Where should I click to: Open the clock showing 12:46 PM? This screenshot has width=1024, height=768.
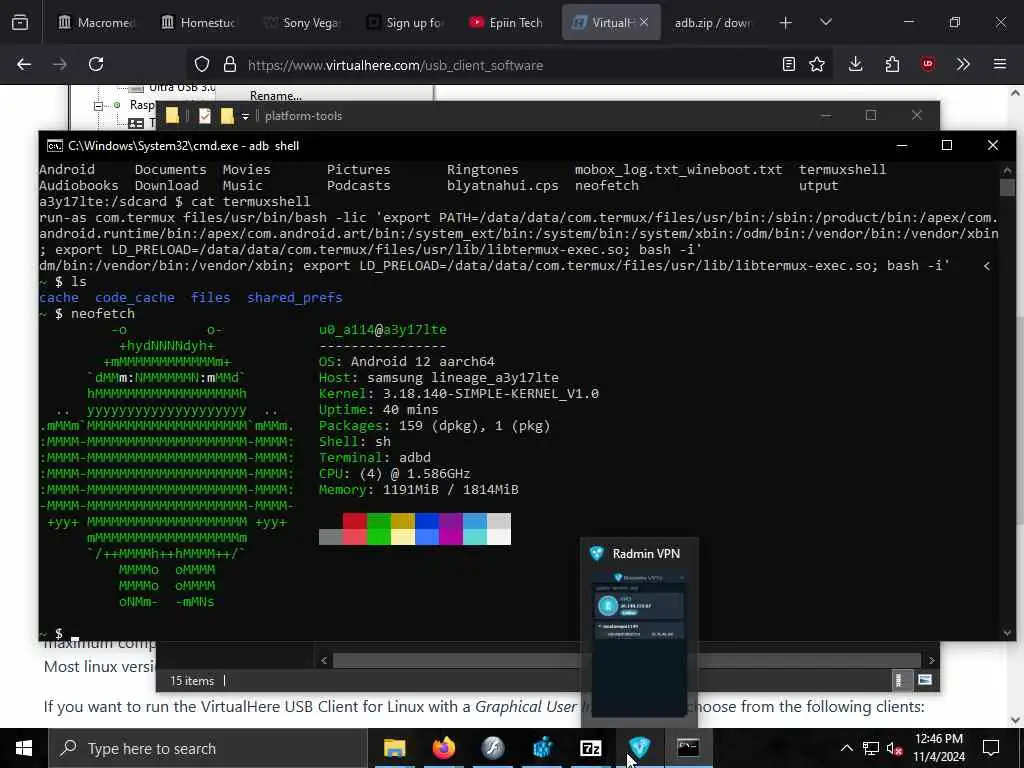(x=939, y=748)
